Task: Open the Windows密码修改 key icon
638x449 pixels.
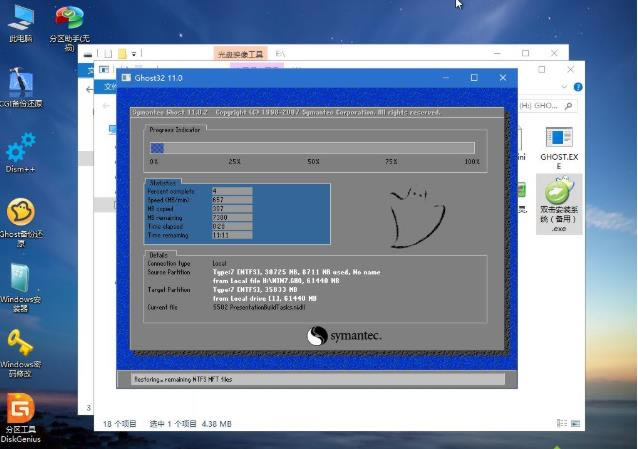Action: pos(20,353)
